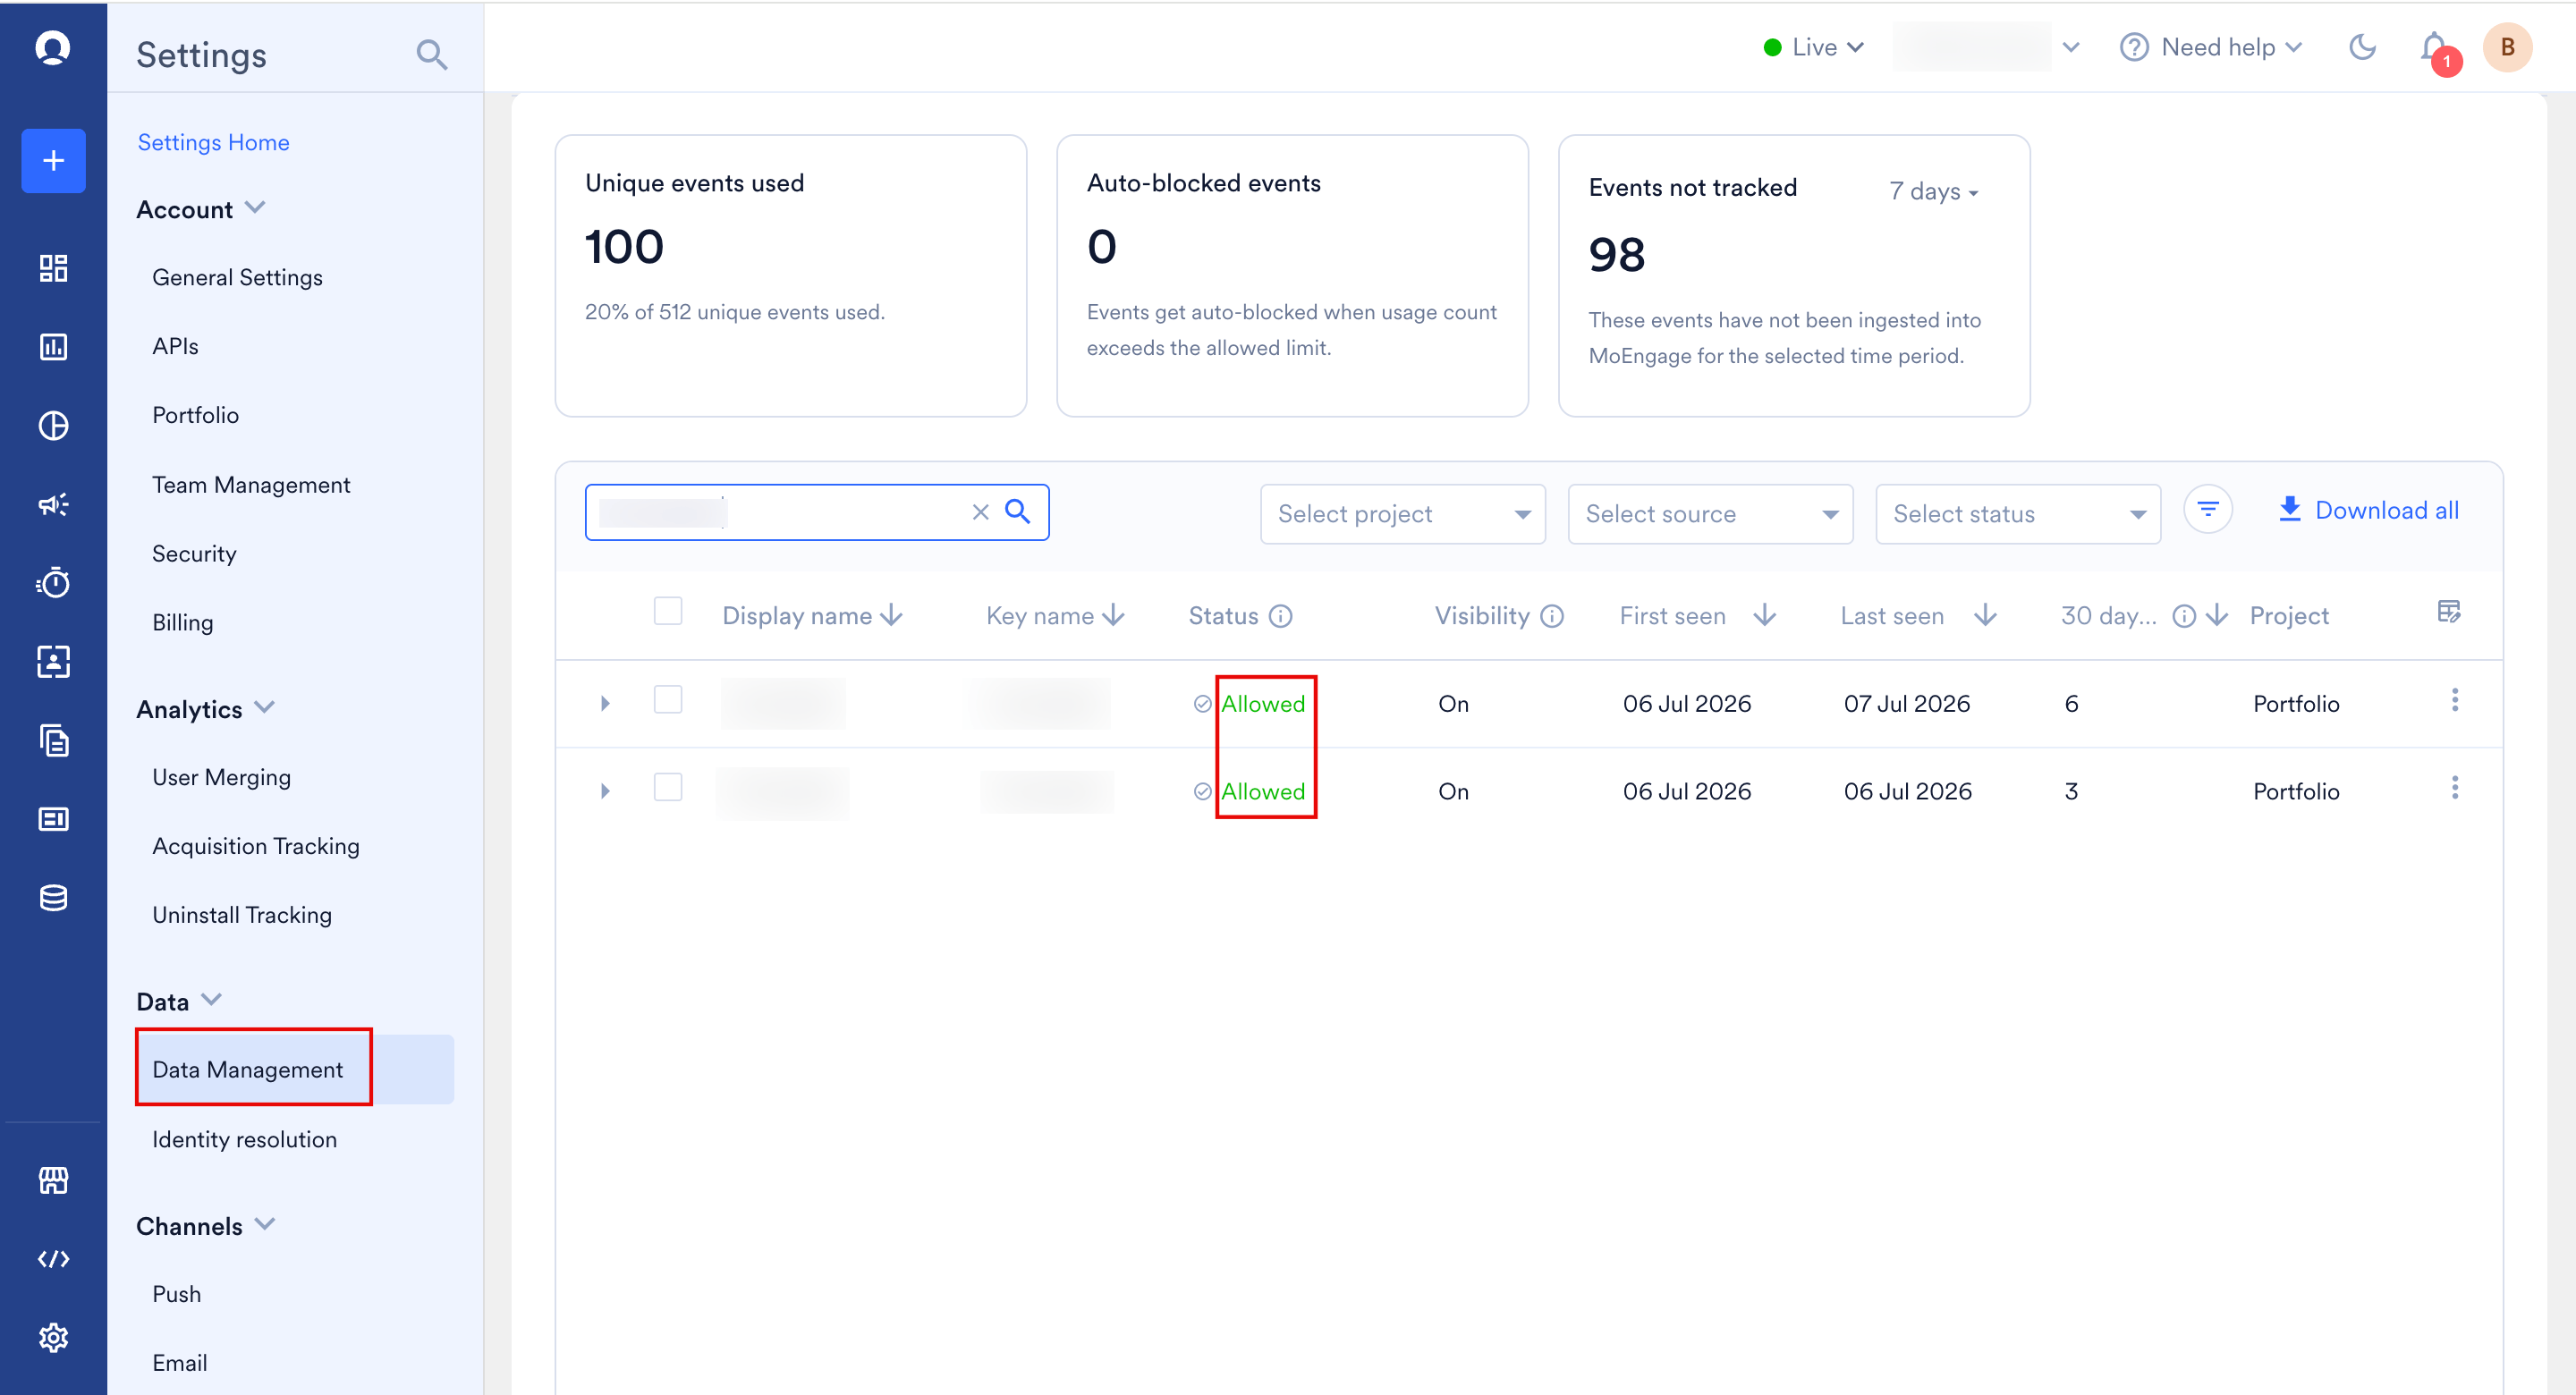Change the 7 days period dropdown
This screenshot has height=1395, width=2576.
1933,191
